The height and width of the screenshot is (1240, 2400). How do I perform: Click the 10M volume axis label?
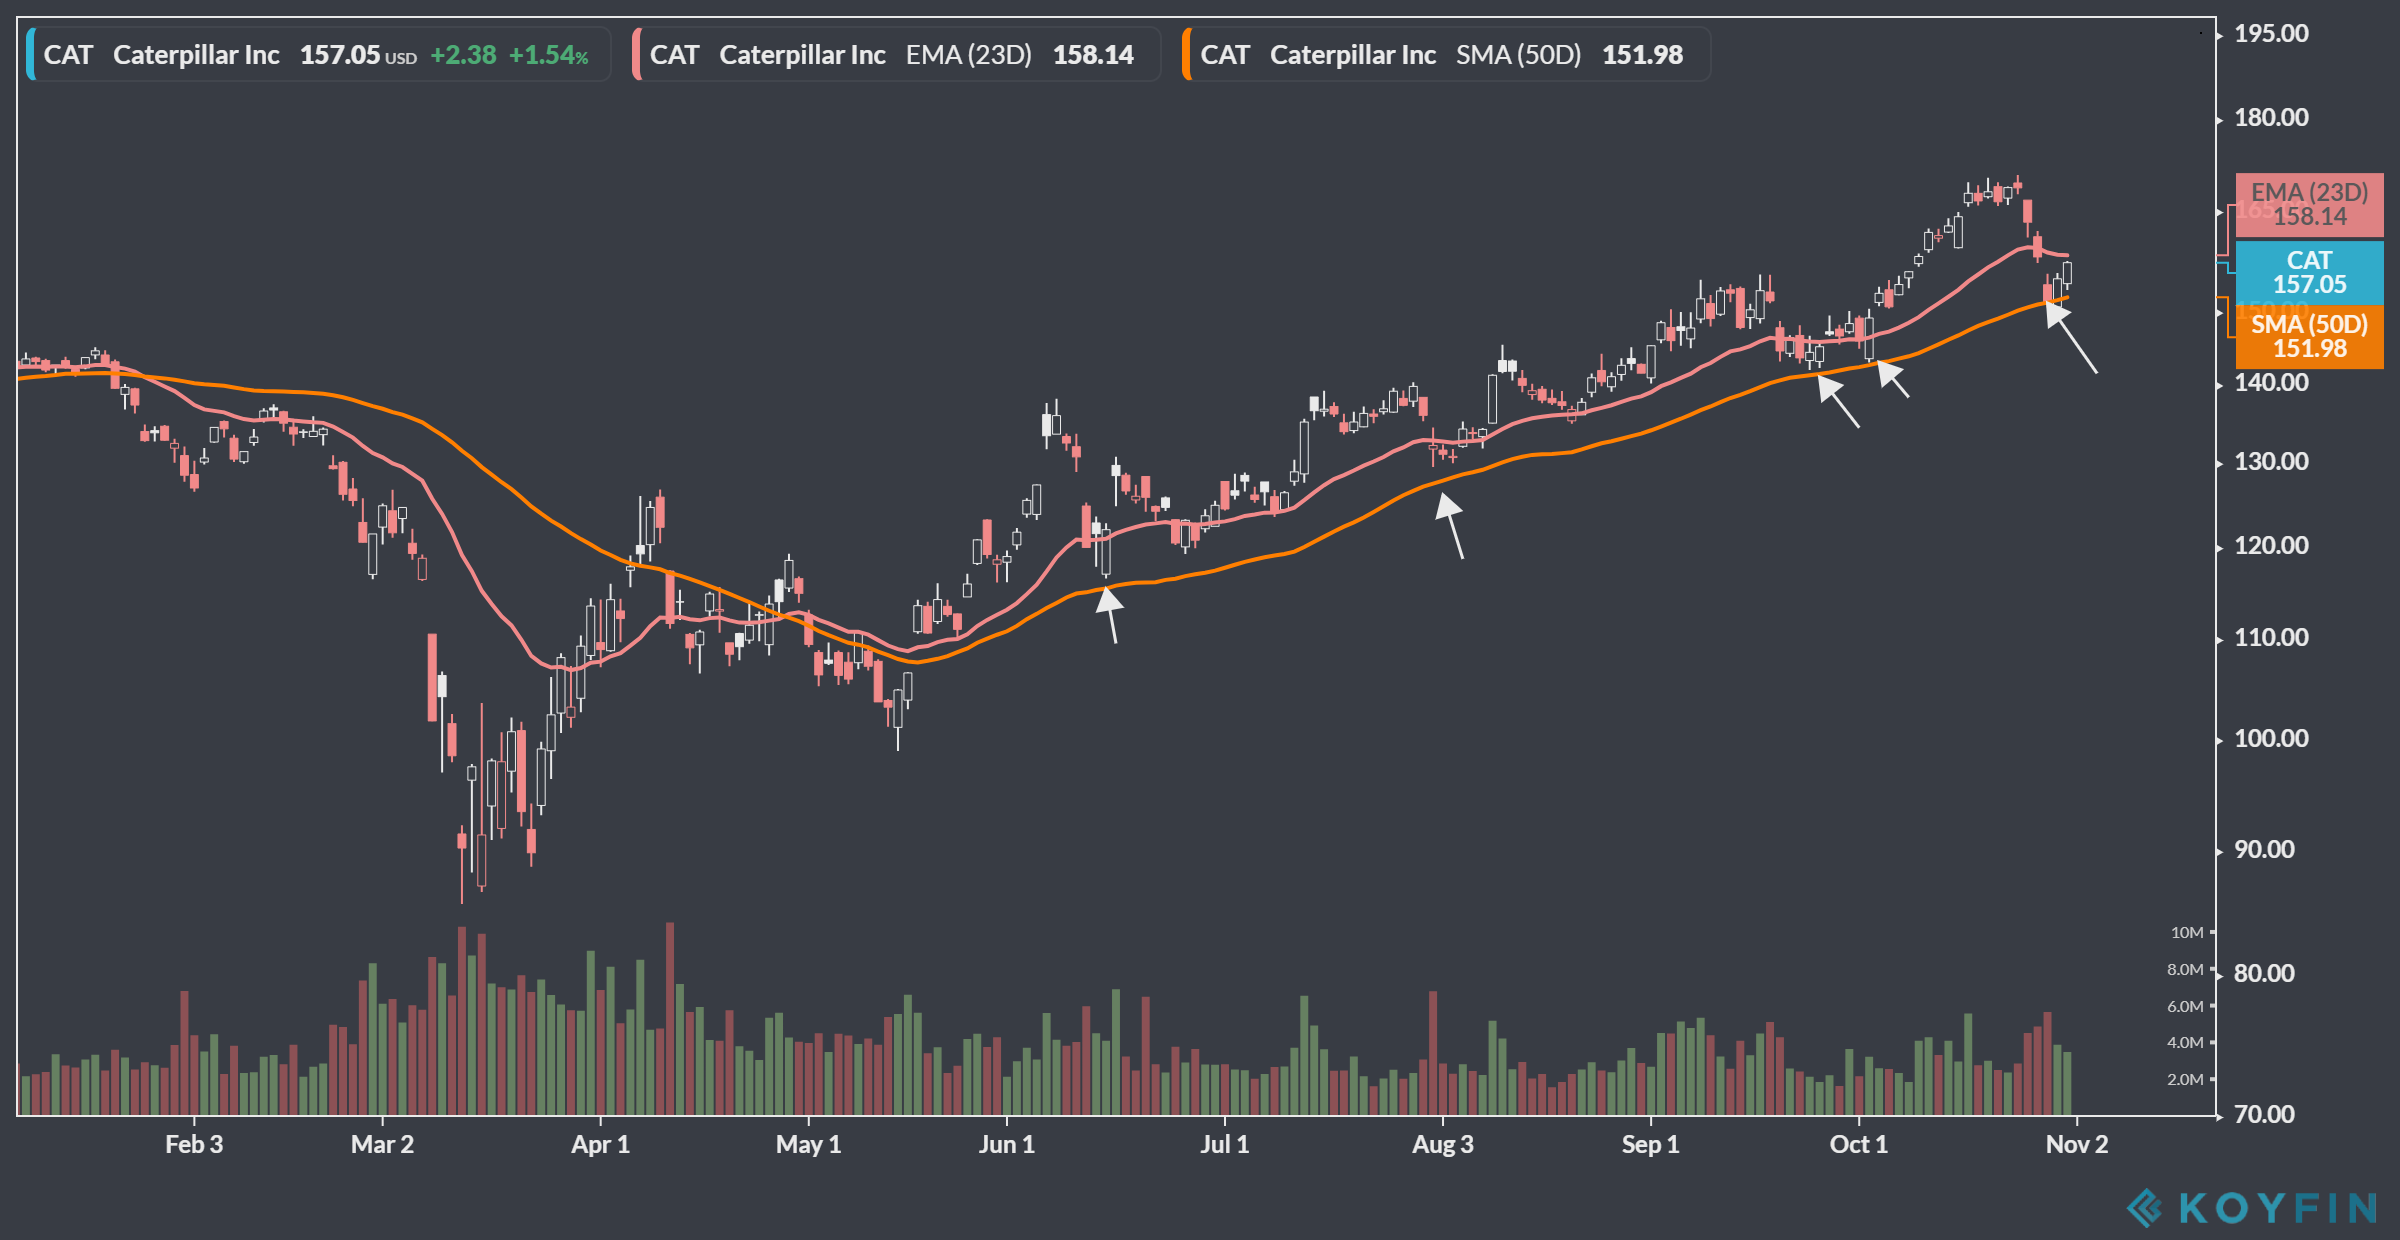2187,933
